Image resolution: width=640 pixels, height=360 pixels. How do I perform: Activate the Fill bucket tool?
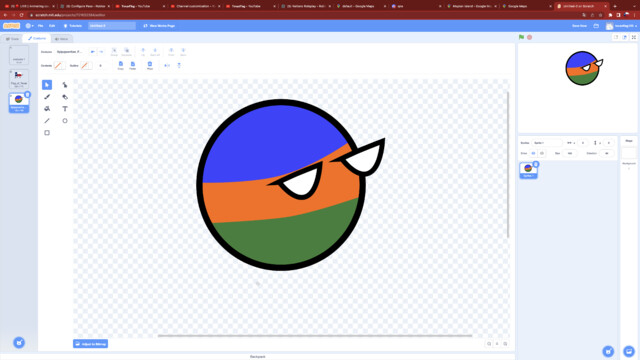(x=47, y=109)
